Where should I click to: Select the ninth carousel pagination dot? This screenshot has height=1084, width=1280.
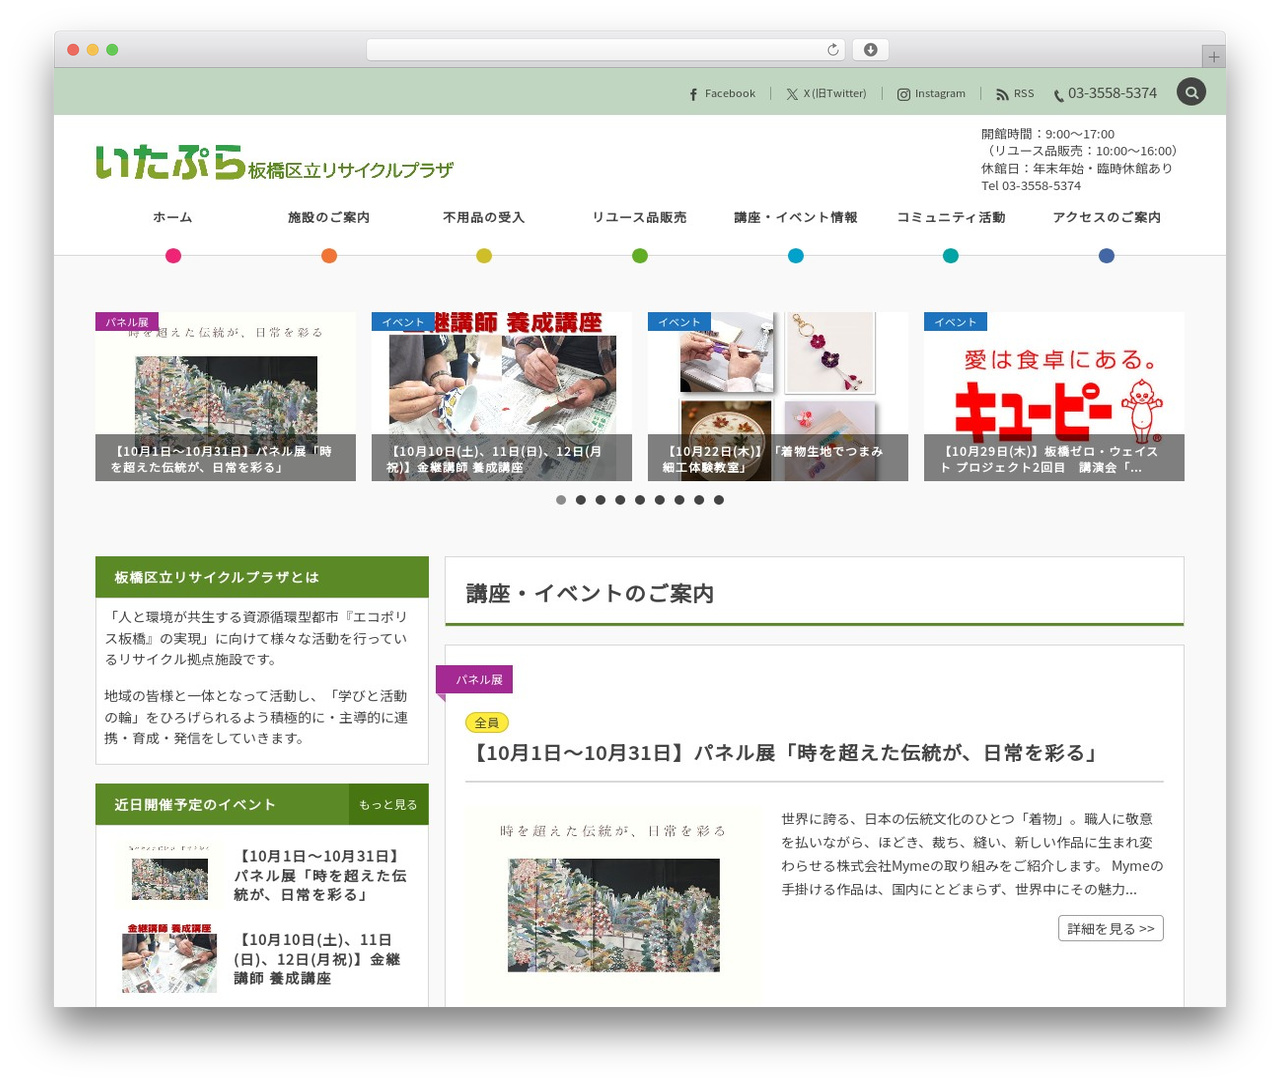pyautogui.click(x=719, y=500)
